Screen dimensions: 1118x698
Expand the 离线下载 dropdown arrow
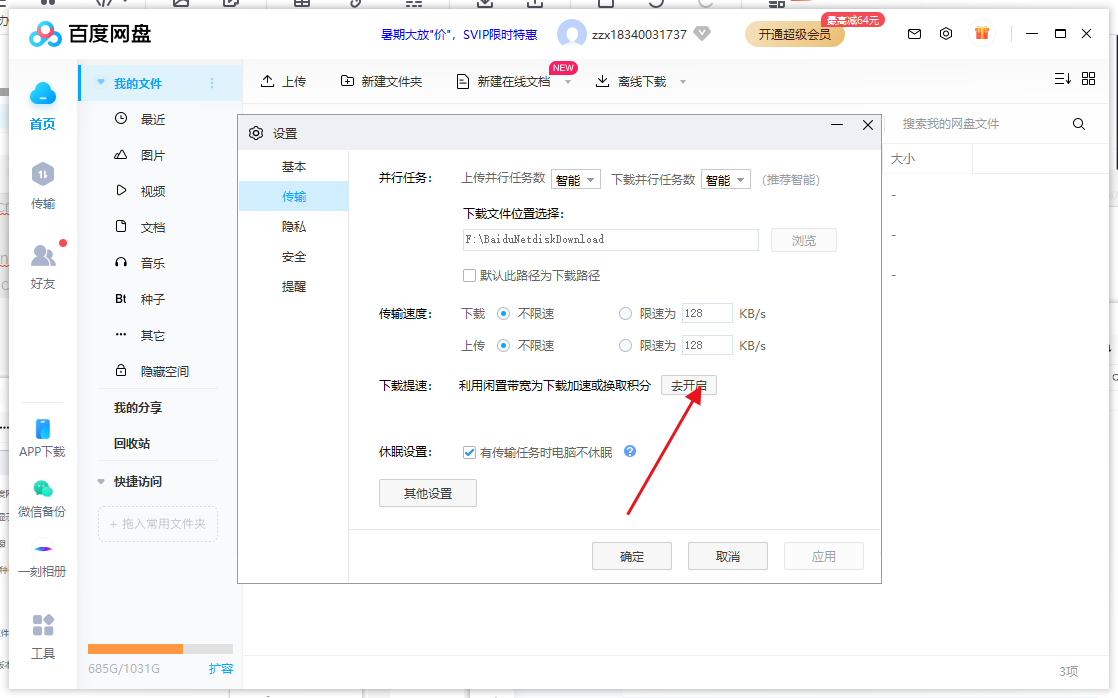point(682,81)
